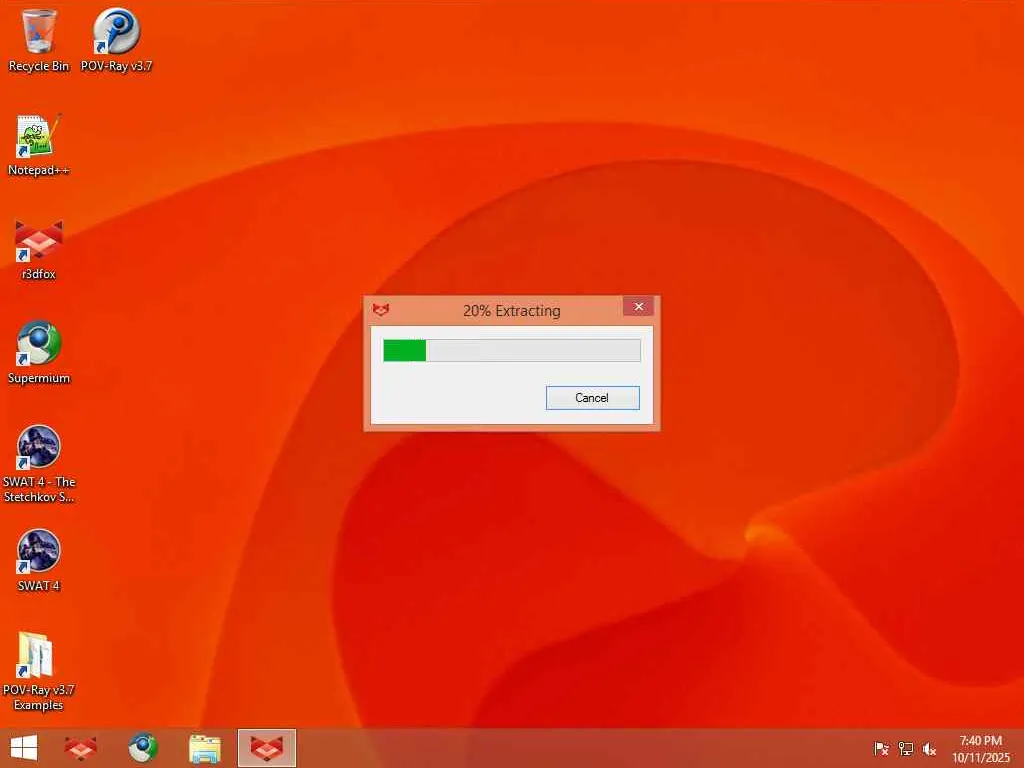Open the Action Center flag tray icon
This screenshot has width=1024, height=768.
point(881,749)
